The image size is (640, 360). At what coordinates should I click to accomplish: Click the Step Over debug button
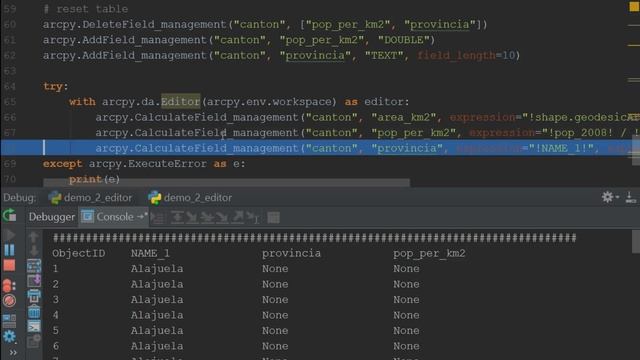pyautogui.click(x=177, y=218)
